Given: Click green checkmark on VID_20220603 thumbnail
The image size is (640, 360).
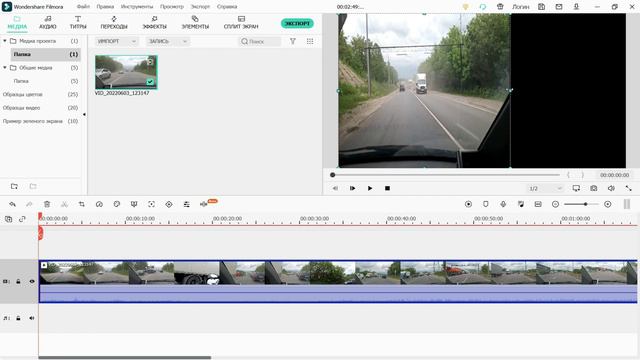Looking at the screenshot, I should pyautogui.click(x=150, y=82).
